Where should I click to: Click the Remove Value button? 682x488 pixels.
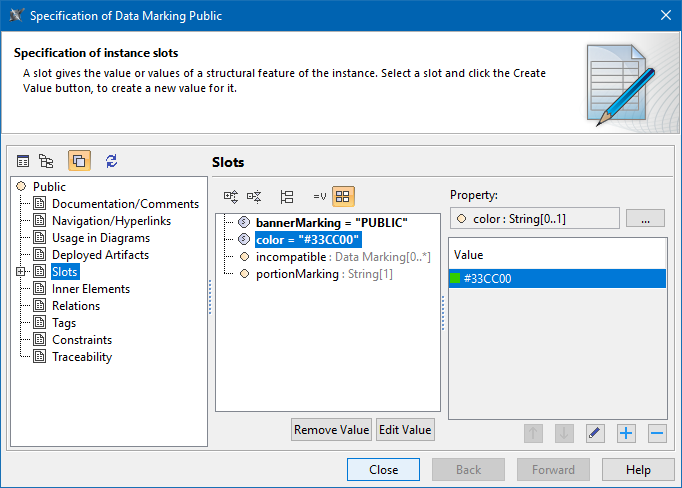(331, 430)
